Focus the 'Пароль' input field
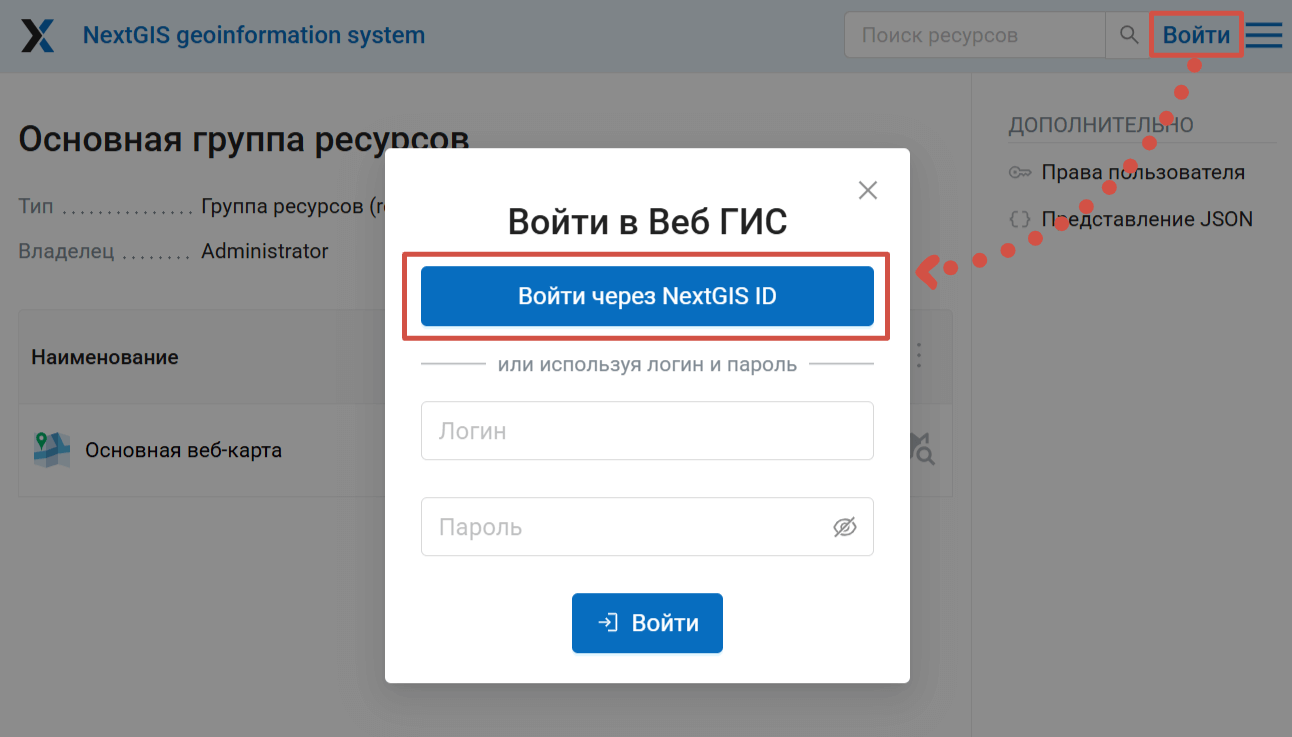This screenshot has width=1292, height=737. [625, 527]
